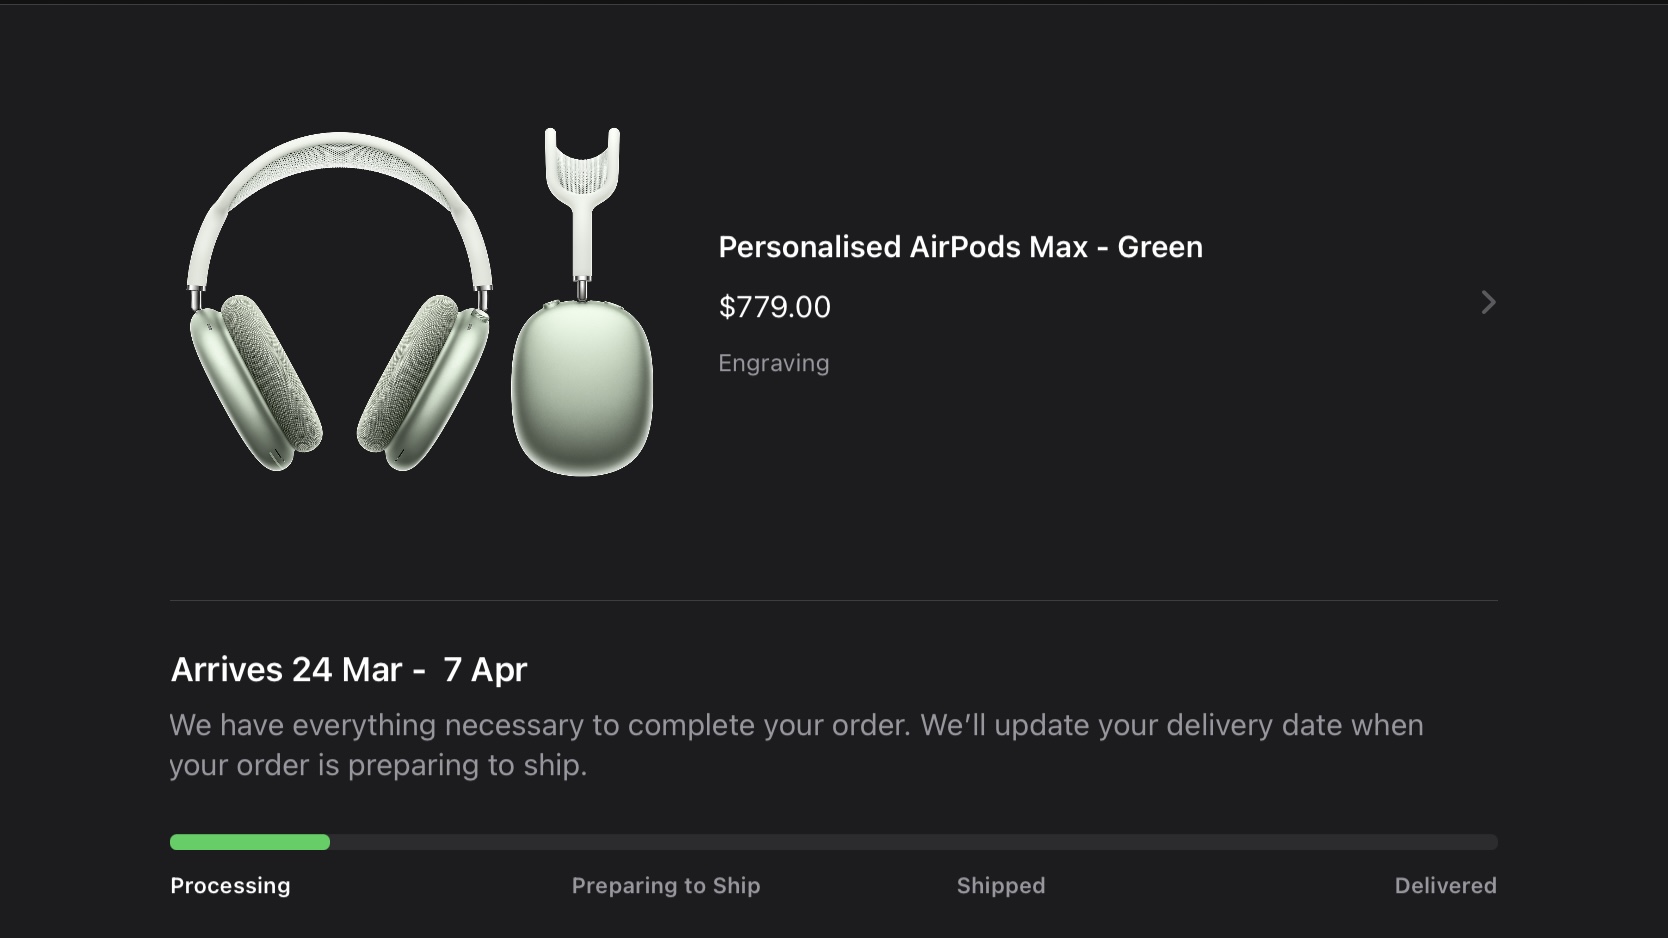Click the green filled part of progress bar

249,842
